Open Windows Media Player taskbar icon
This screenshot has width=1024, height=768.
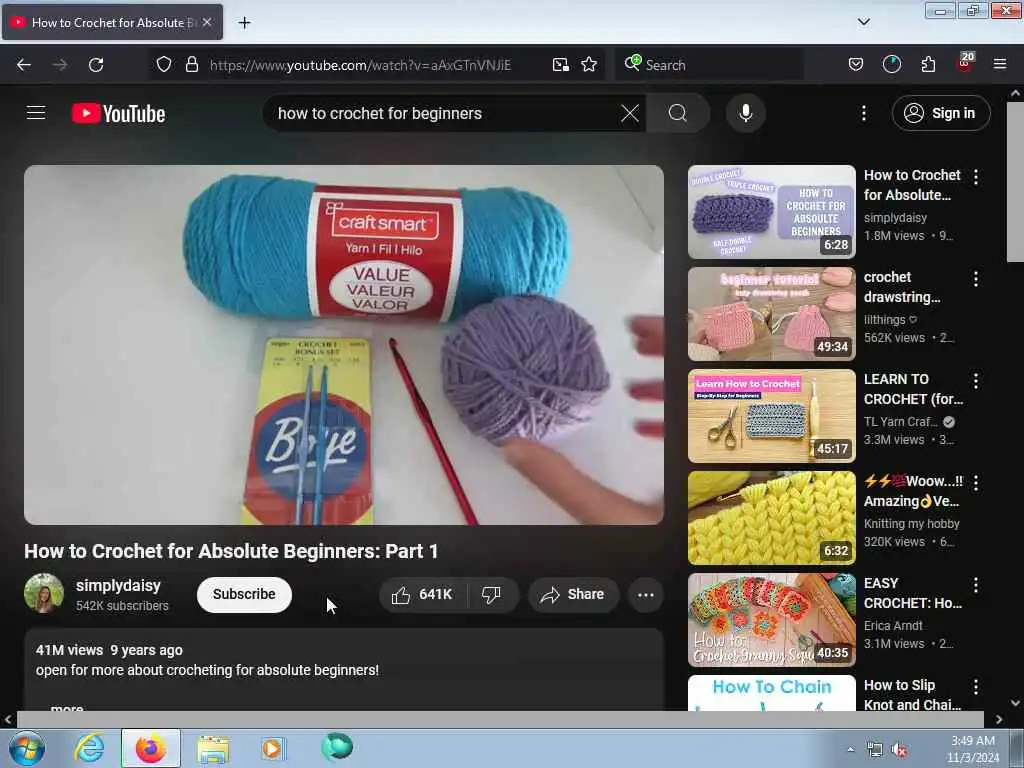tap(273, 748)
